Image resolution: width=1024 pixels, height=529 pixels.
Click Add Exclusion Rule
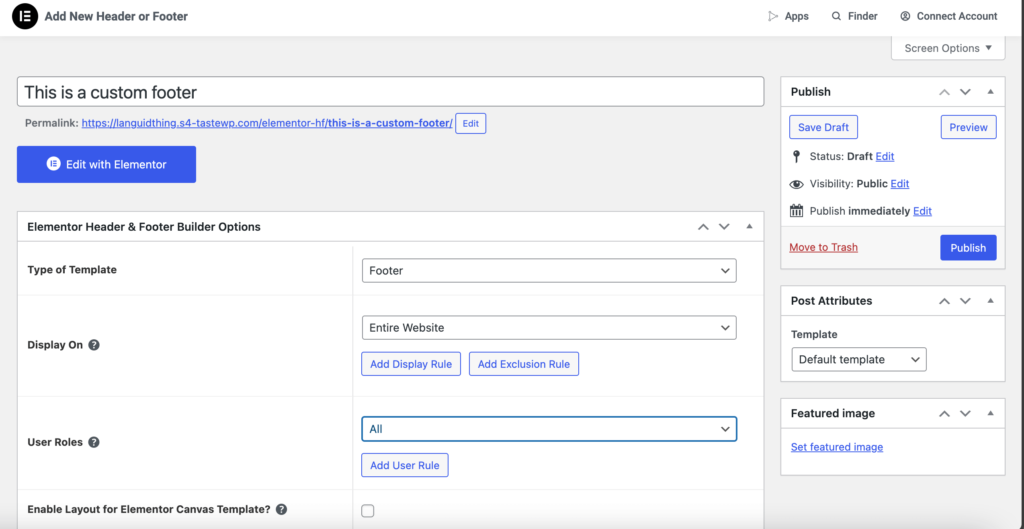pos(524,364)
